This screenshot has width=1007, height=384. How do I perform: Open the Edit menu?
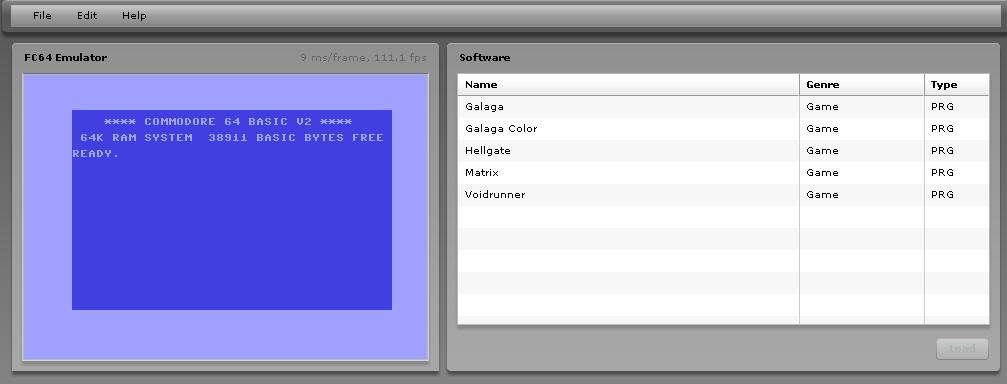(x=87, y=15)
